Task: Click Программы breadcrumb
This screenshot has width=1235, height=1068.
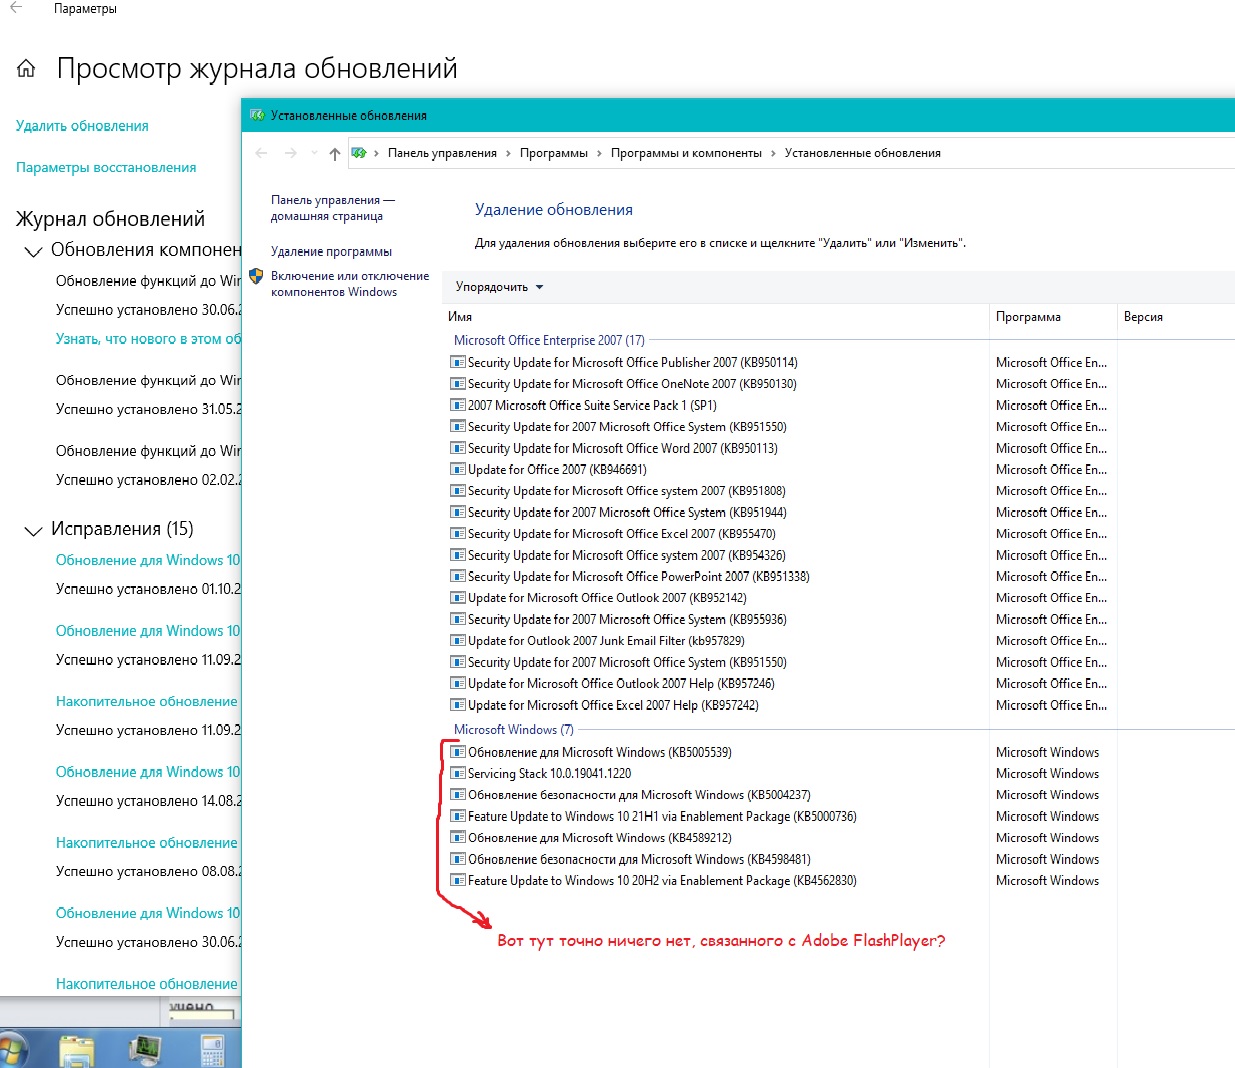Action: [553, 153]
